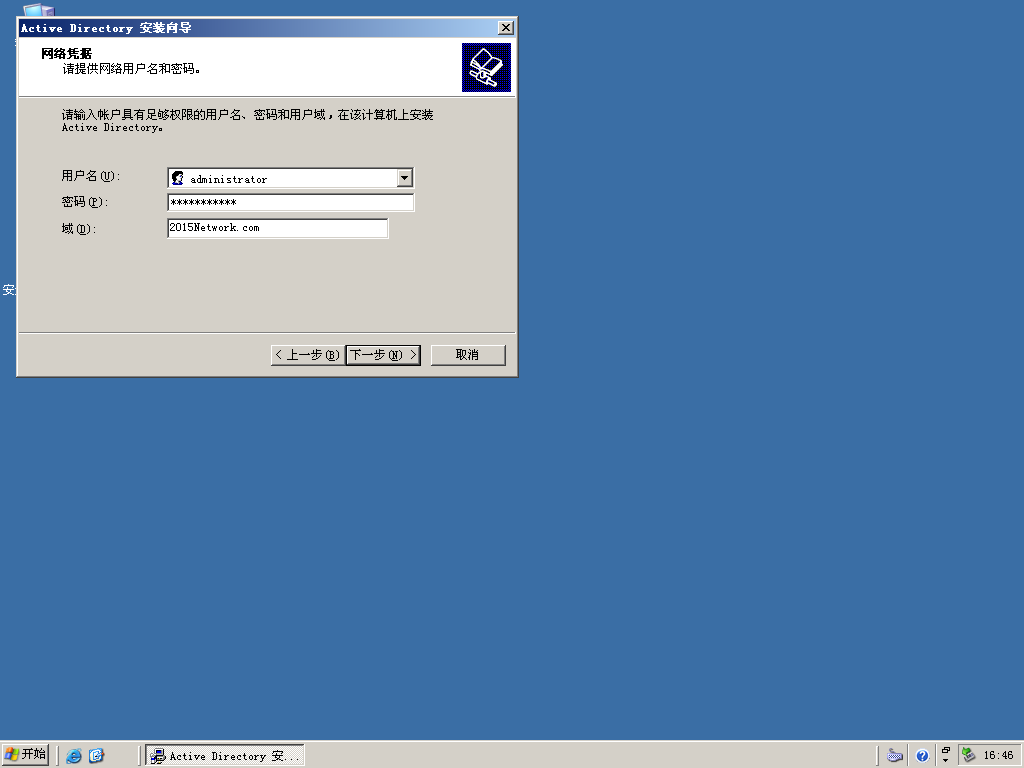Click the keyboard language bar icon
This screenshot has height=768, width=1024.
pyautogui.click(x=895, y=756)
